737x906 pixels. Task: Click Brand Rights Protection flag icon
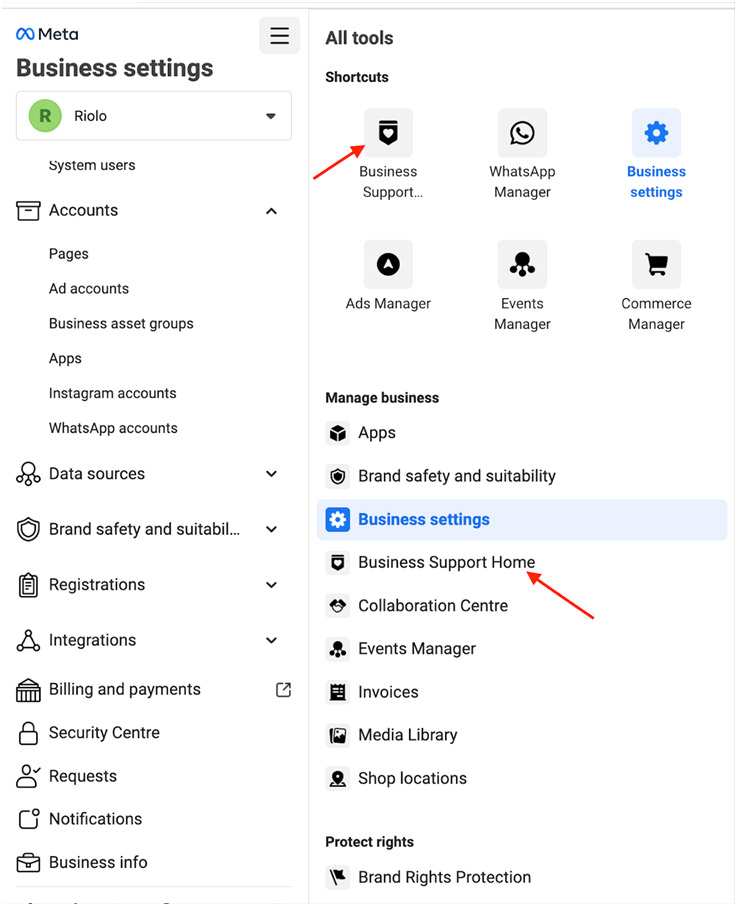click(338, 877)
